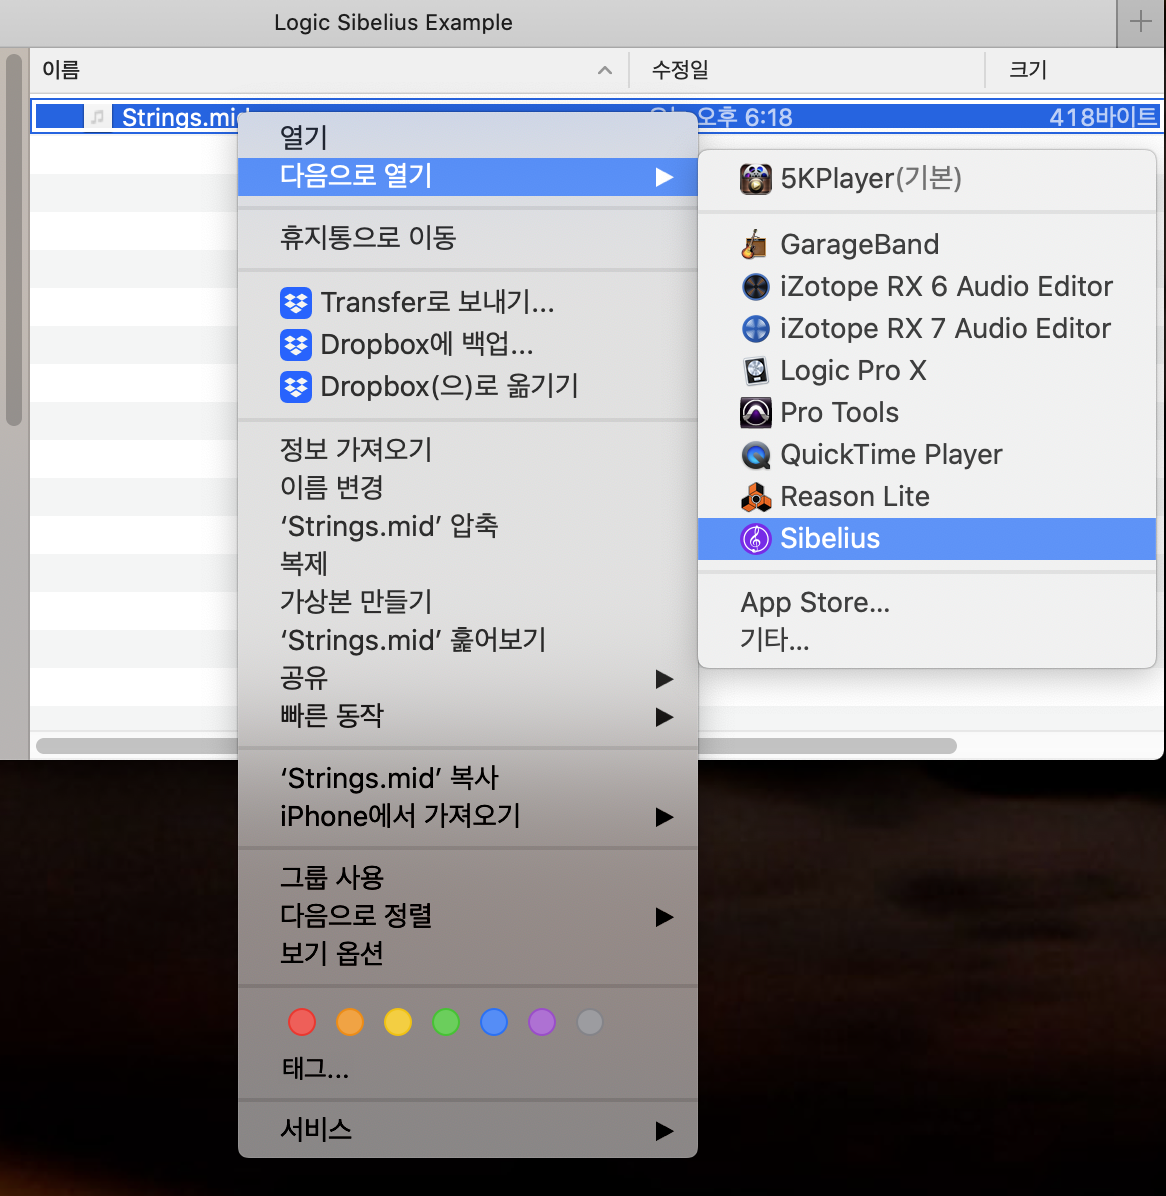Click the 418바이트 file size cell

pyautogui.click(x=1103, y=117)
